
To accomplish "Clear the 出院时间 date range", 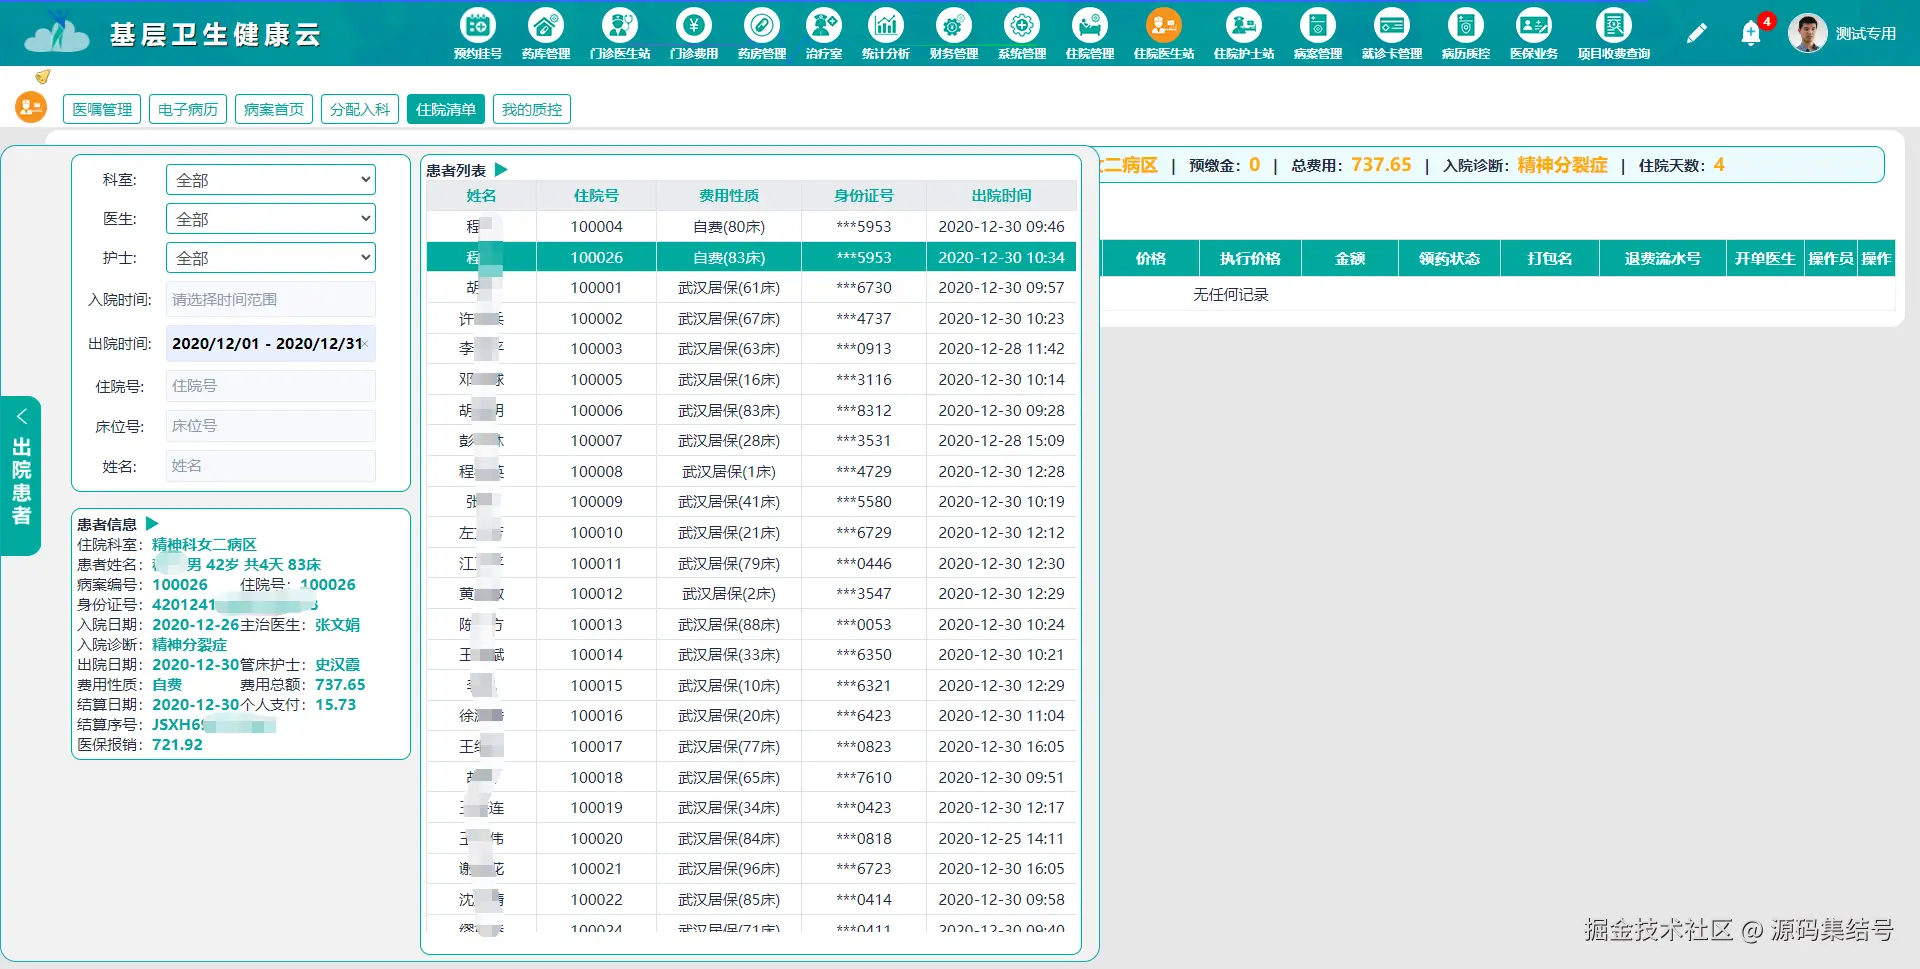I will [366, 344].
